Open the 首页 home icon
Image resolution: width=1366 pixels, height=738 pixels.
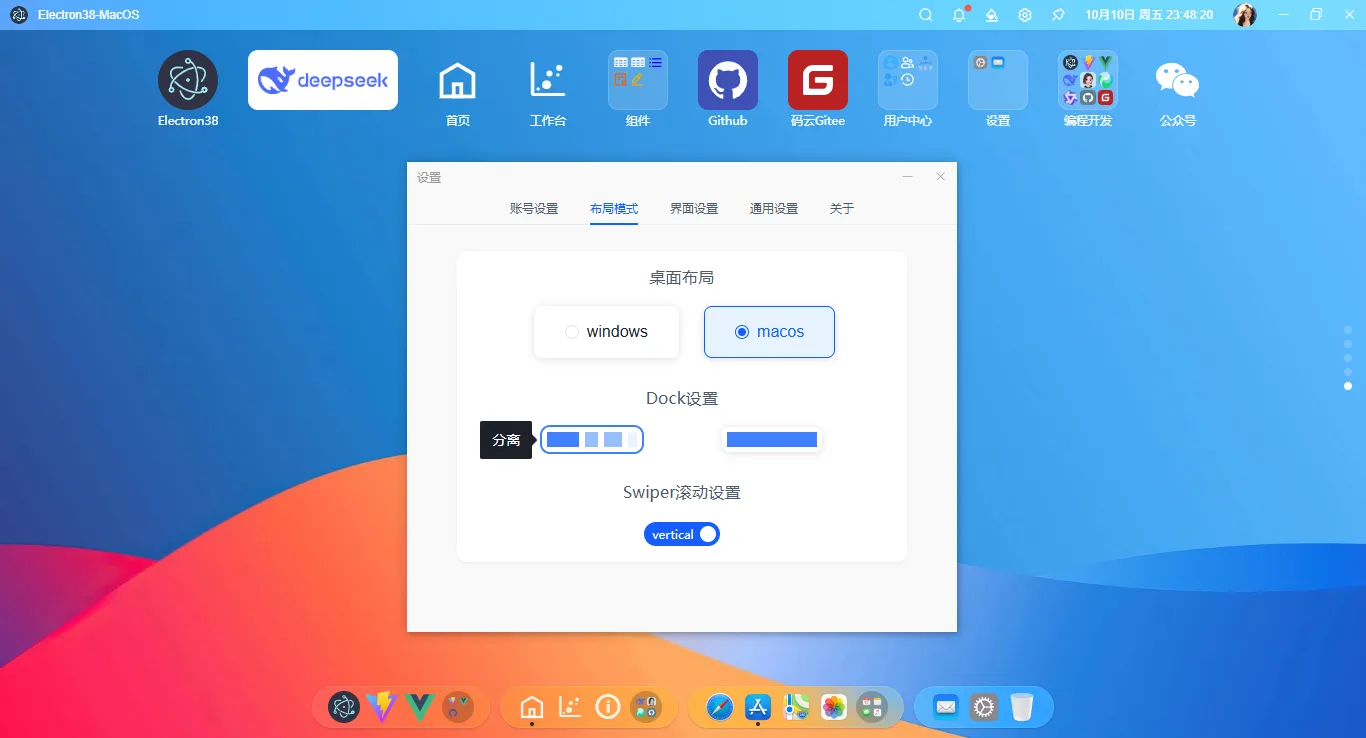[457, 80]
